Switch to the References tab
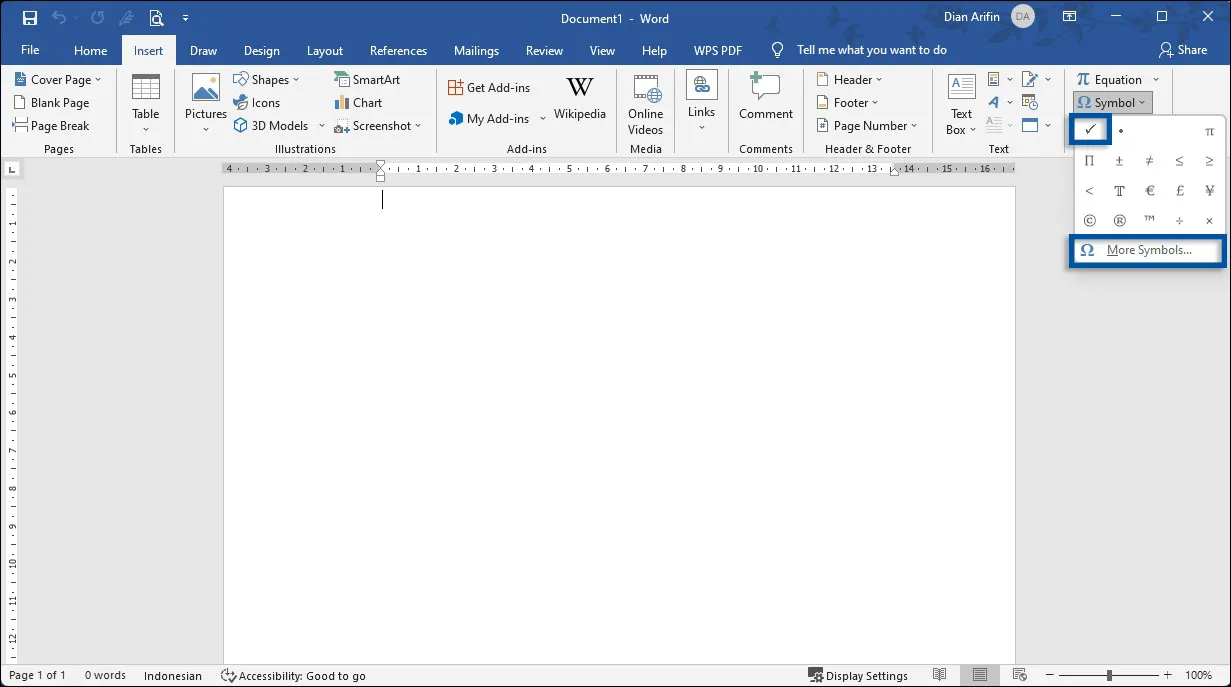This screenshot has height=687, width=1231. point(398,51)
